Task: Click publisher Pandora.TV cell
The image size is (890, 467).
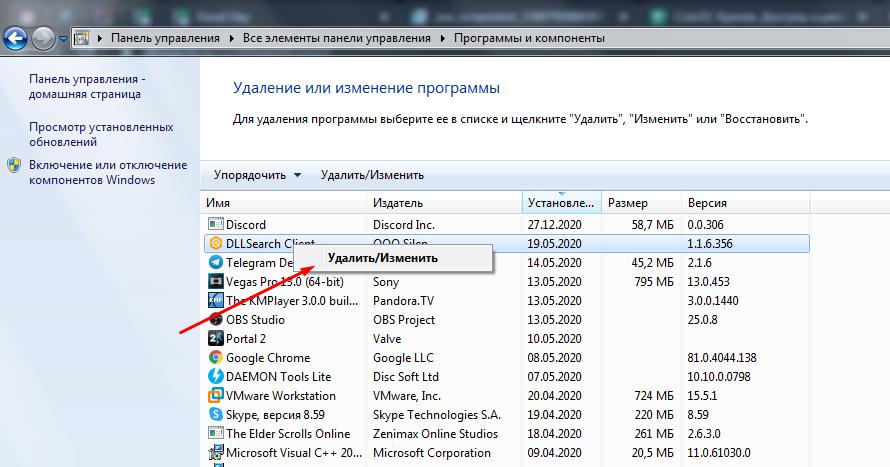Action: point(404,301)
